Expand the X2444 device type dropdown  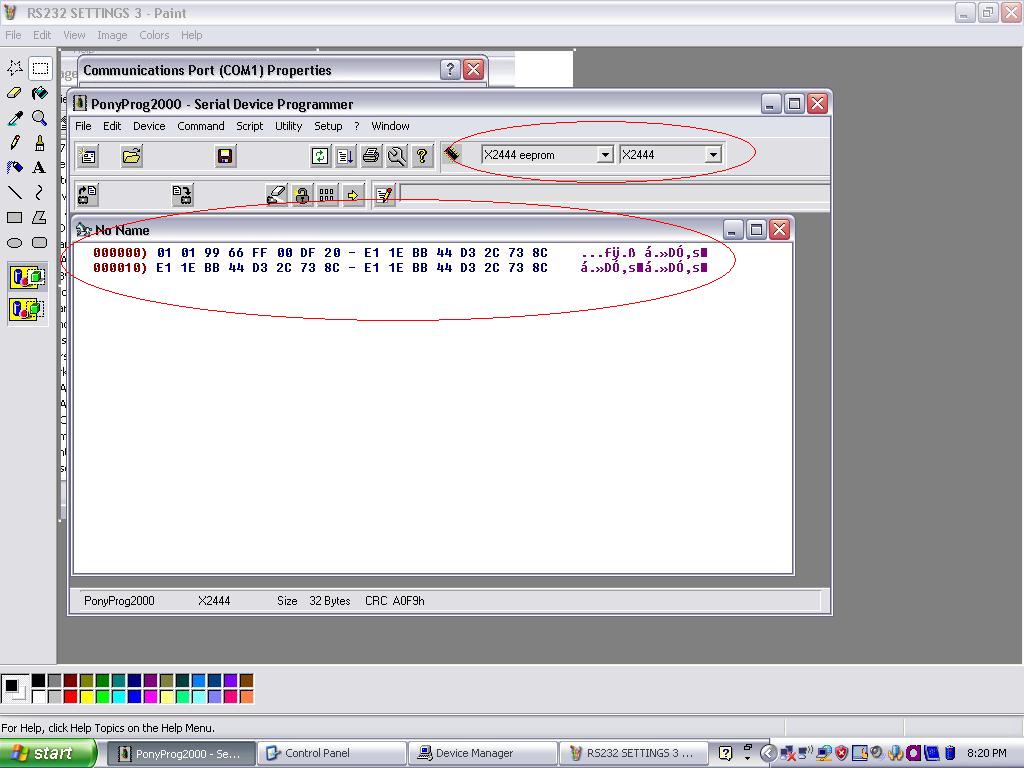click(713, 155)
